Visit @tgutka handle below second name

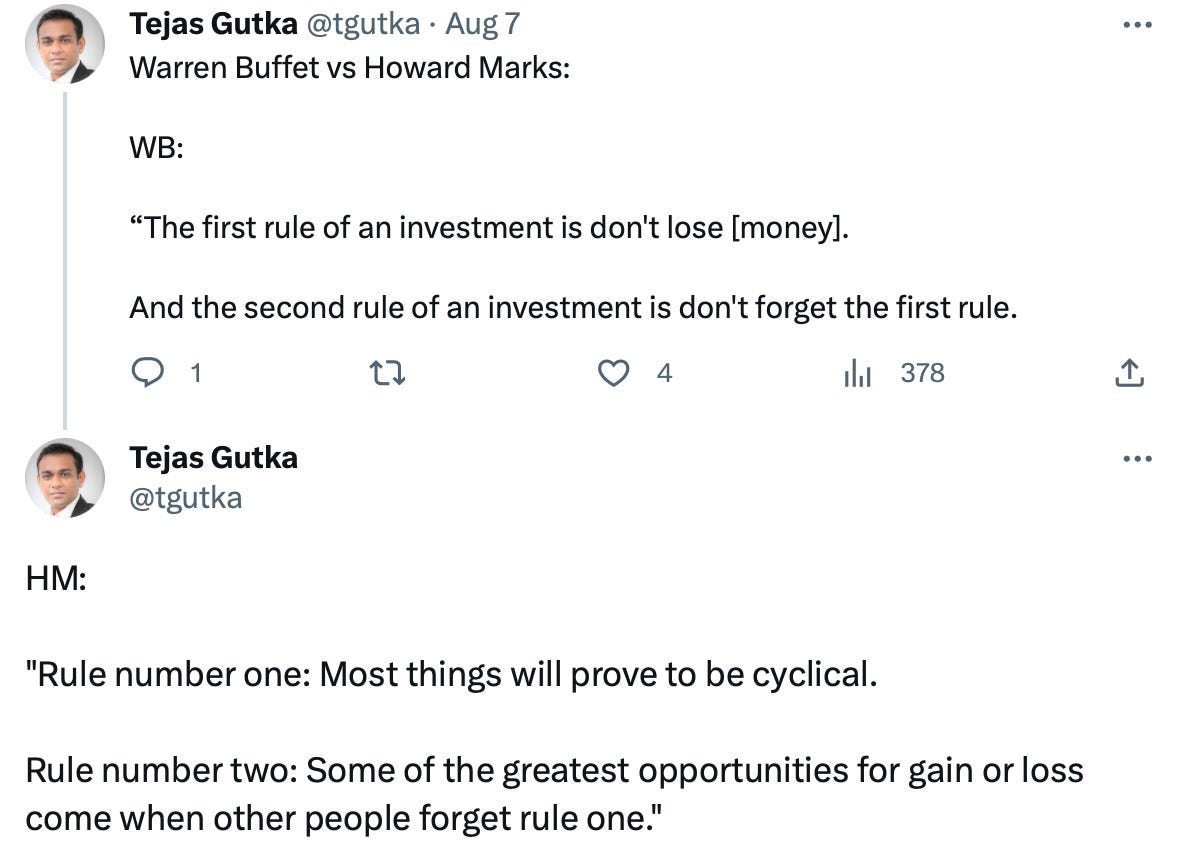point(186,498)
